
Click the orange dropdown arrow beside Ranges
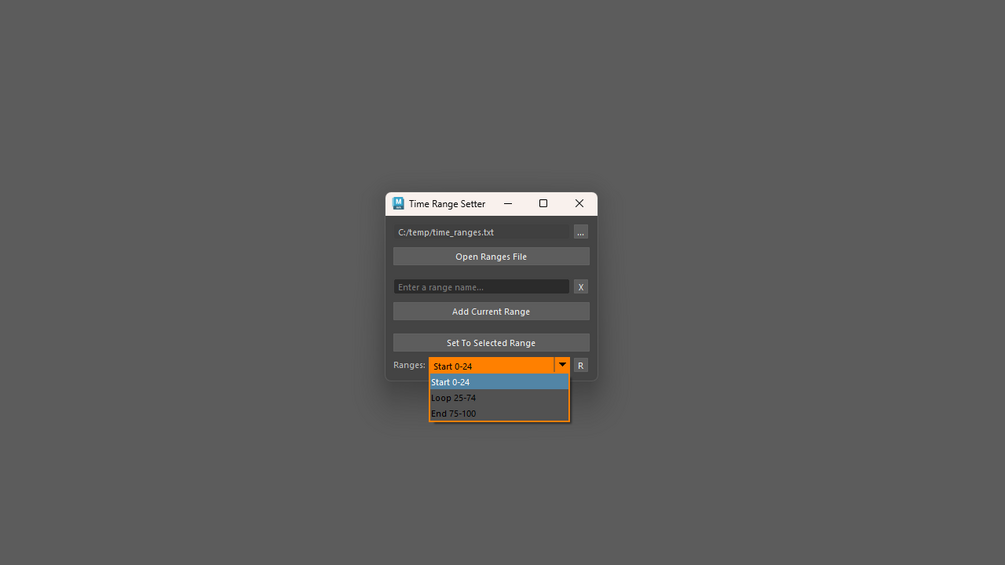(562, 365)
